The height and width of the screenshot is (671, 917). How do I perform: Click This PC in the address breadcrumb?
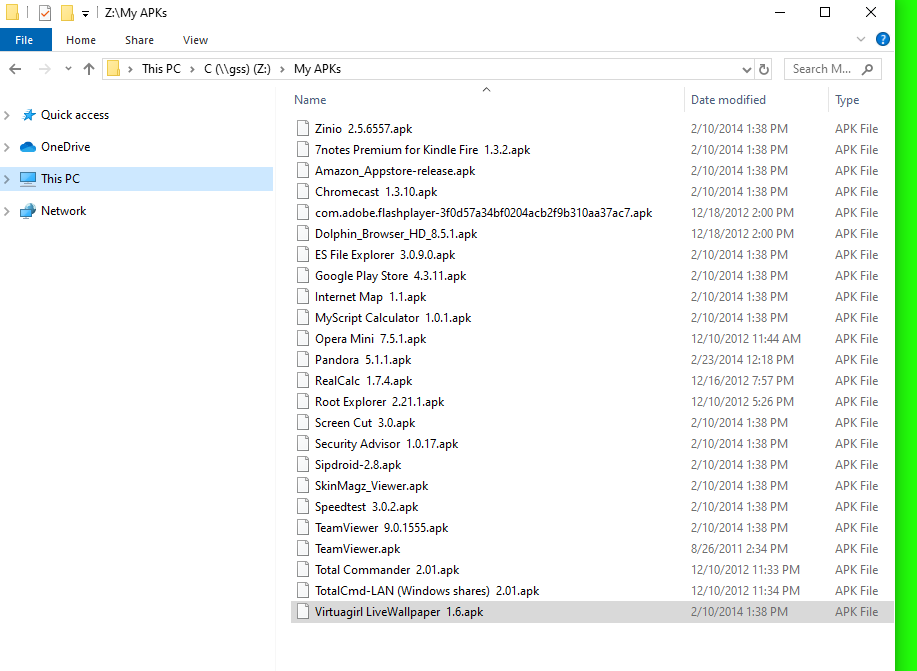click(160, 69)
